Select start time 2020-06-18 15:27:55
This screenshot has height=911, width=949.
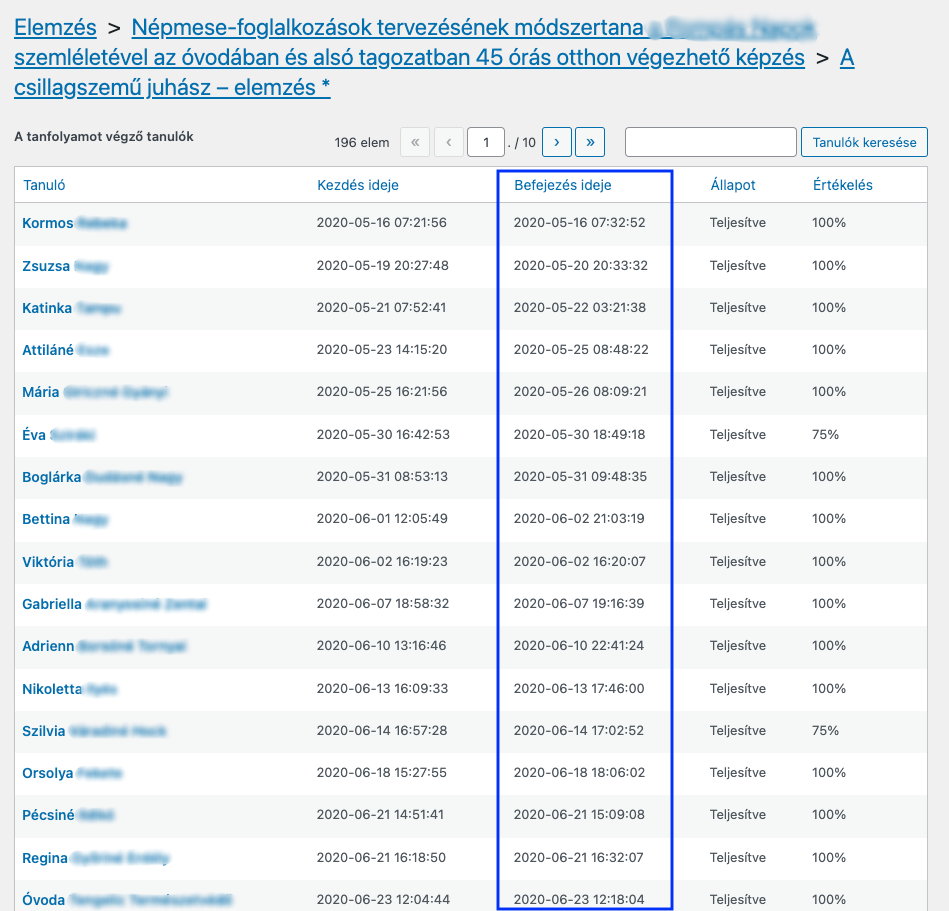click(381, 773)
